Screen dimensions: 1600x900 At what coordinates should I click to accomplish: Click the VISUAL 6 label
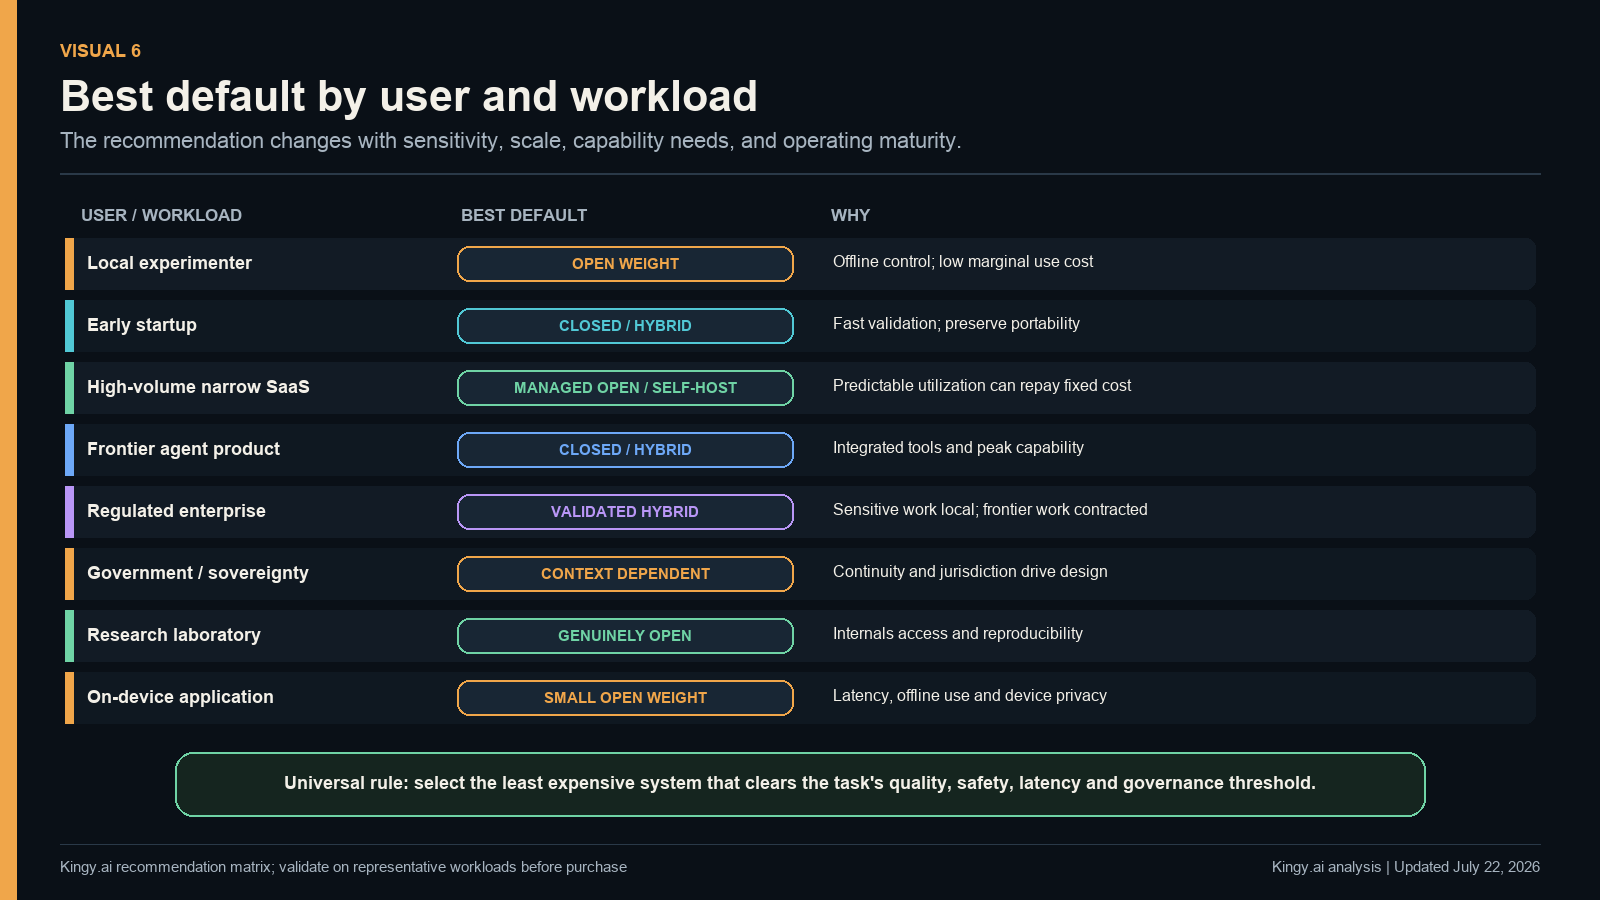point(100,51)
